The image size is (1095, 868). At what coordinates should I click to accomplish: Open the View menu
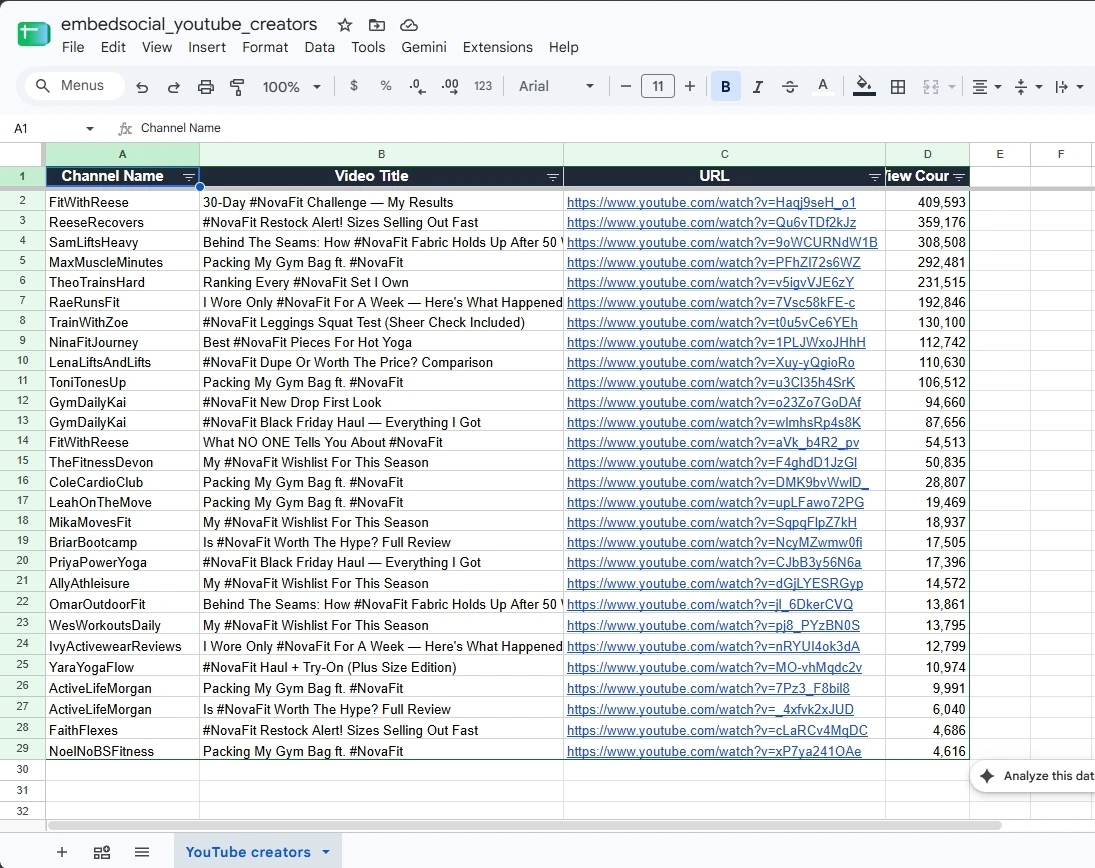156,47
